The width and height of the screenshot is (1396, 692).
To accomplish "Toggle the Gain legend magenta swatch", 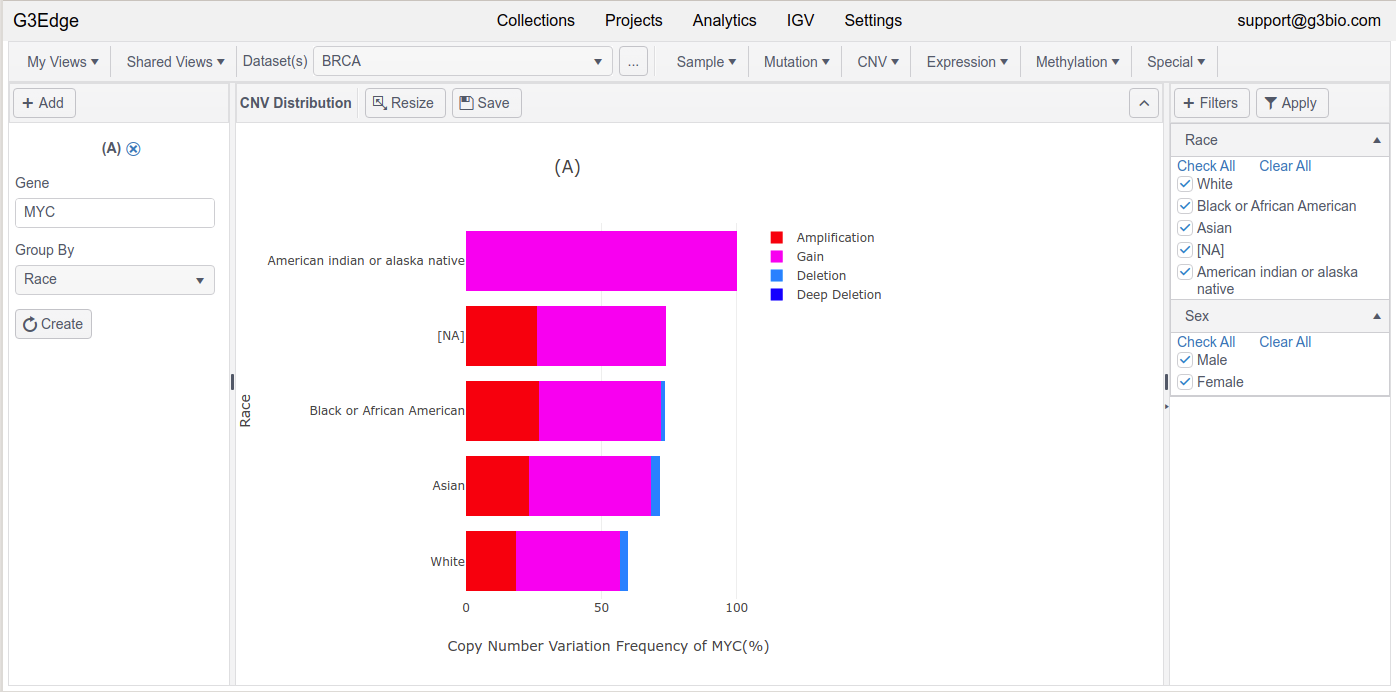I will 777,257.
